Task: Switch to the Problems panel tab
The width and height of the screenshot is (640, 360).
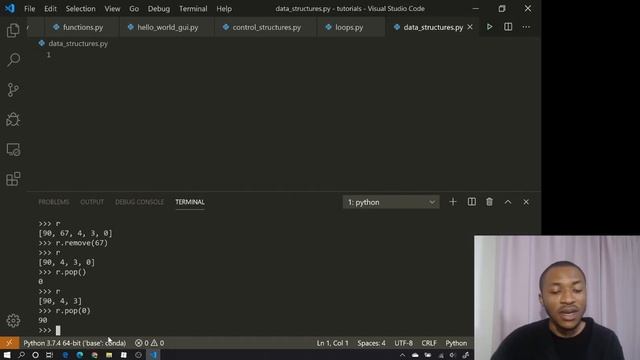Action: [53, 202]
